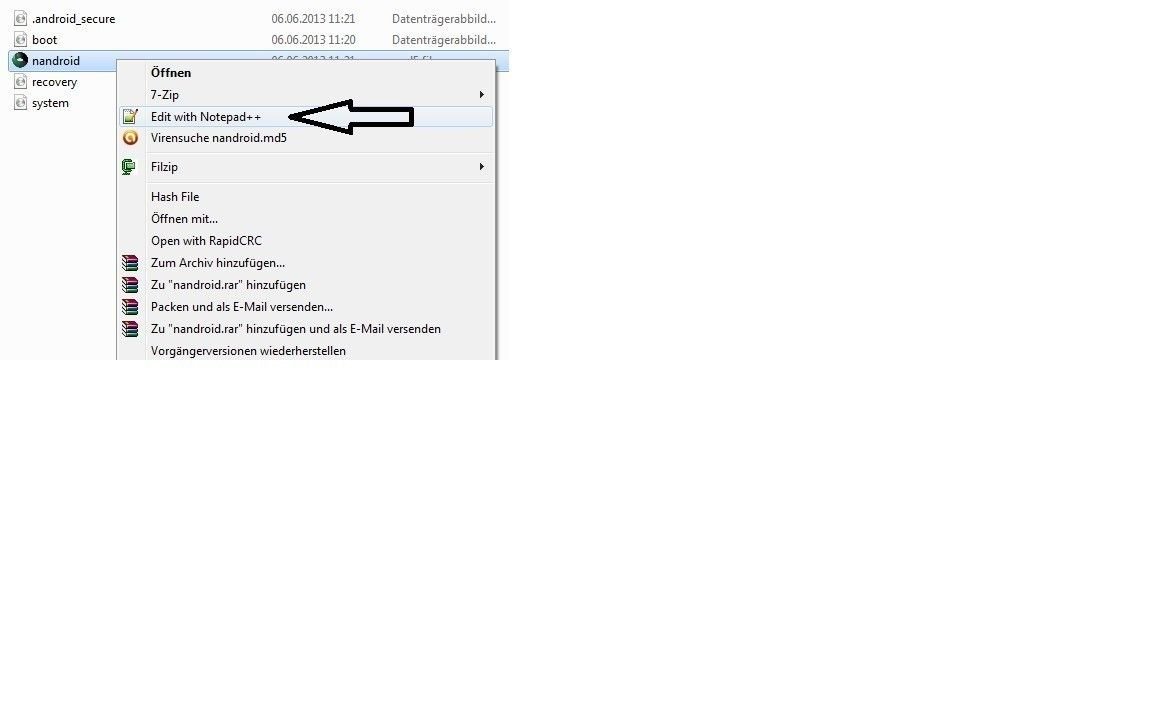Select Edit with Notepad++
The image size is (1154, 710).
(x=306, y=116)
